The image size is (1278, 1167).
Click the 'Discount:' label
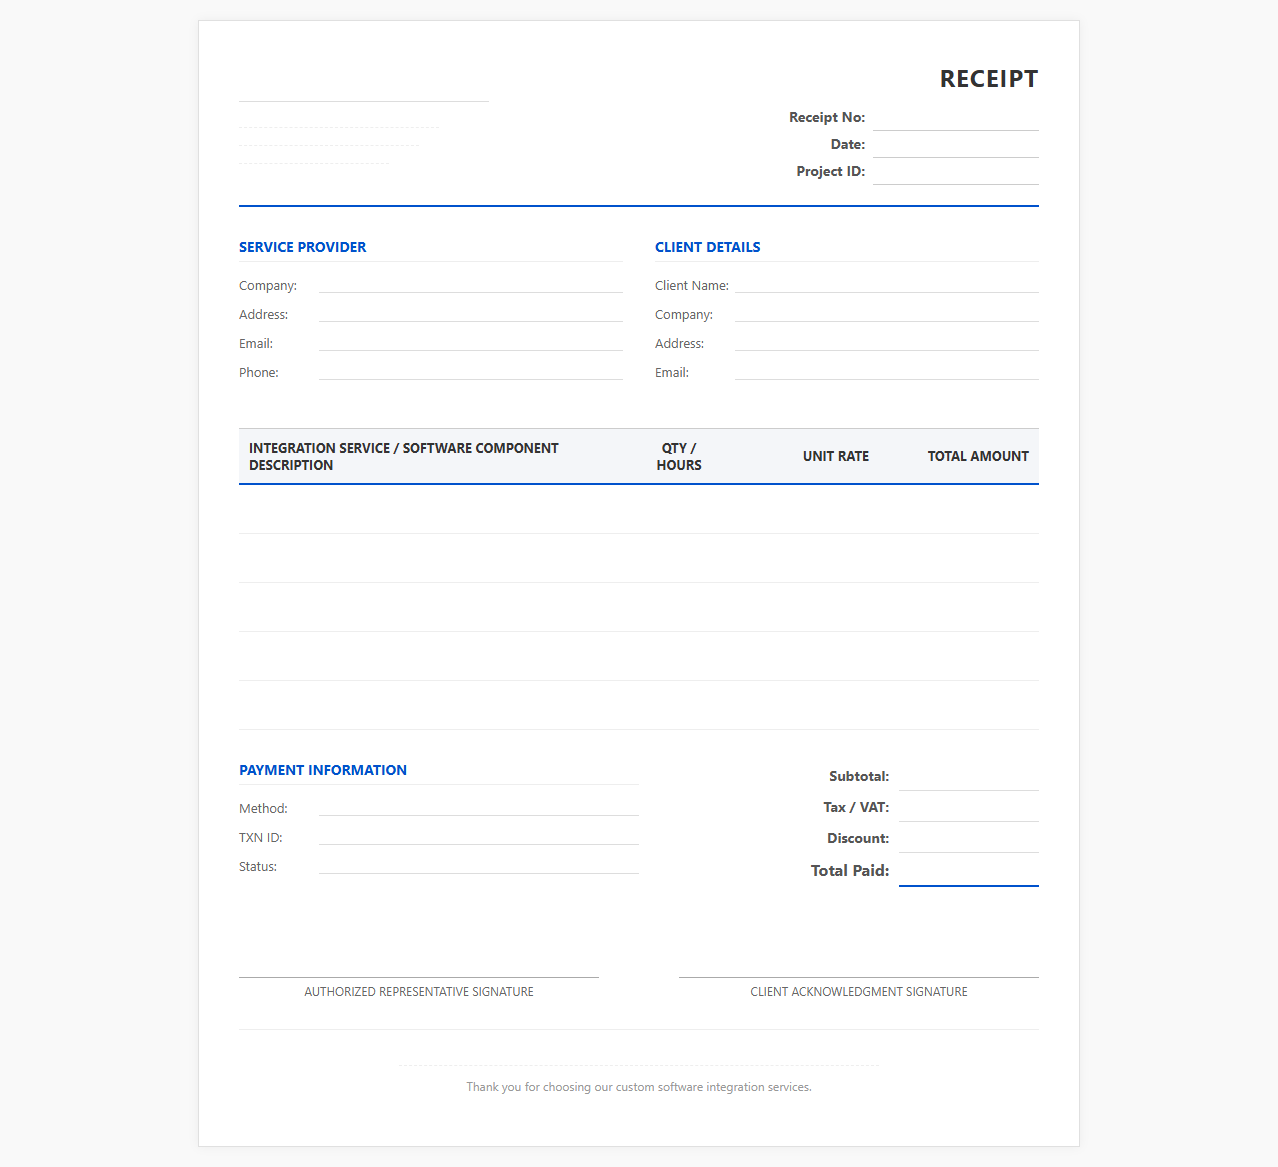click(858, 838)
